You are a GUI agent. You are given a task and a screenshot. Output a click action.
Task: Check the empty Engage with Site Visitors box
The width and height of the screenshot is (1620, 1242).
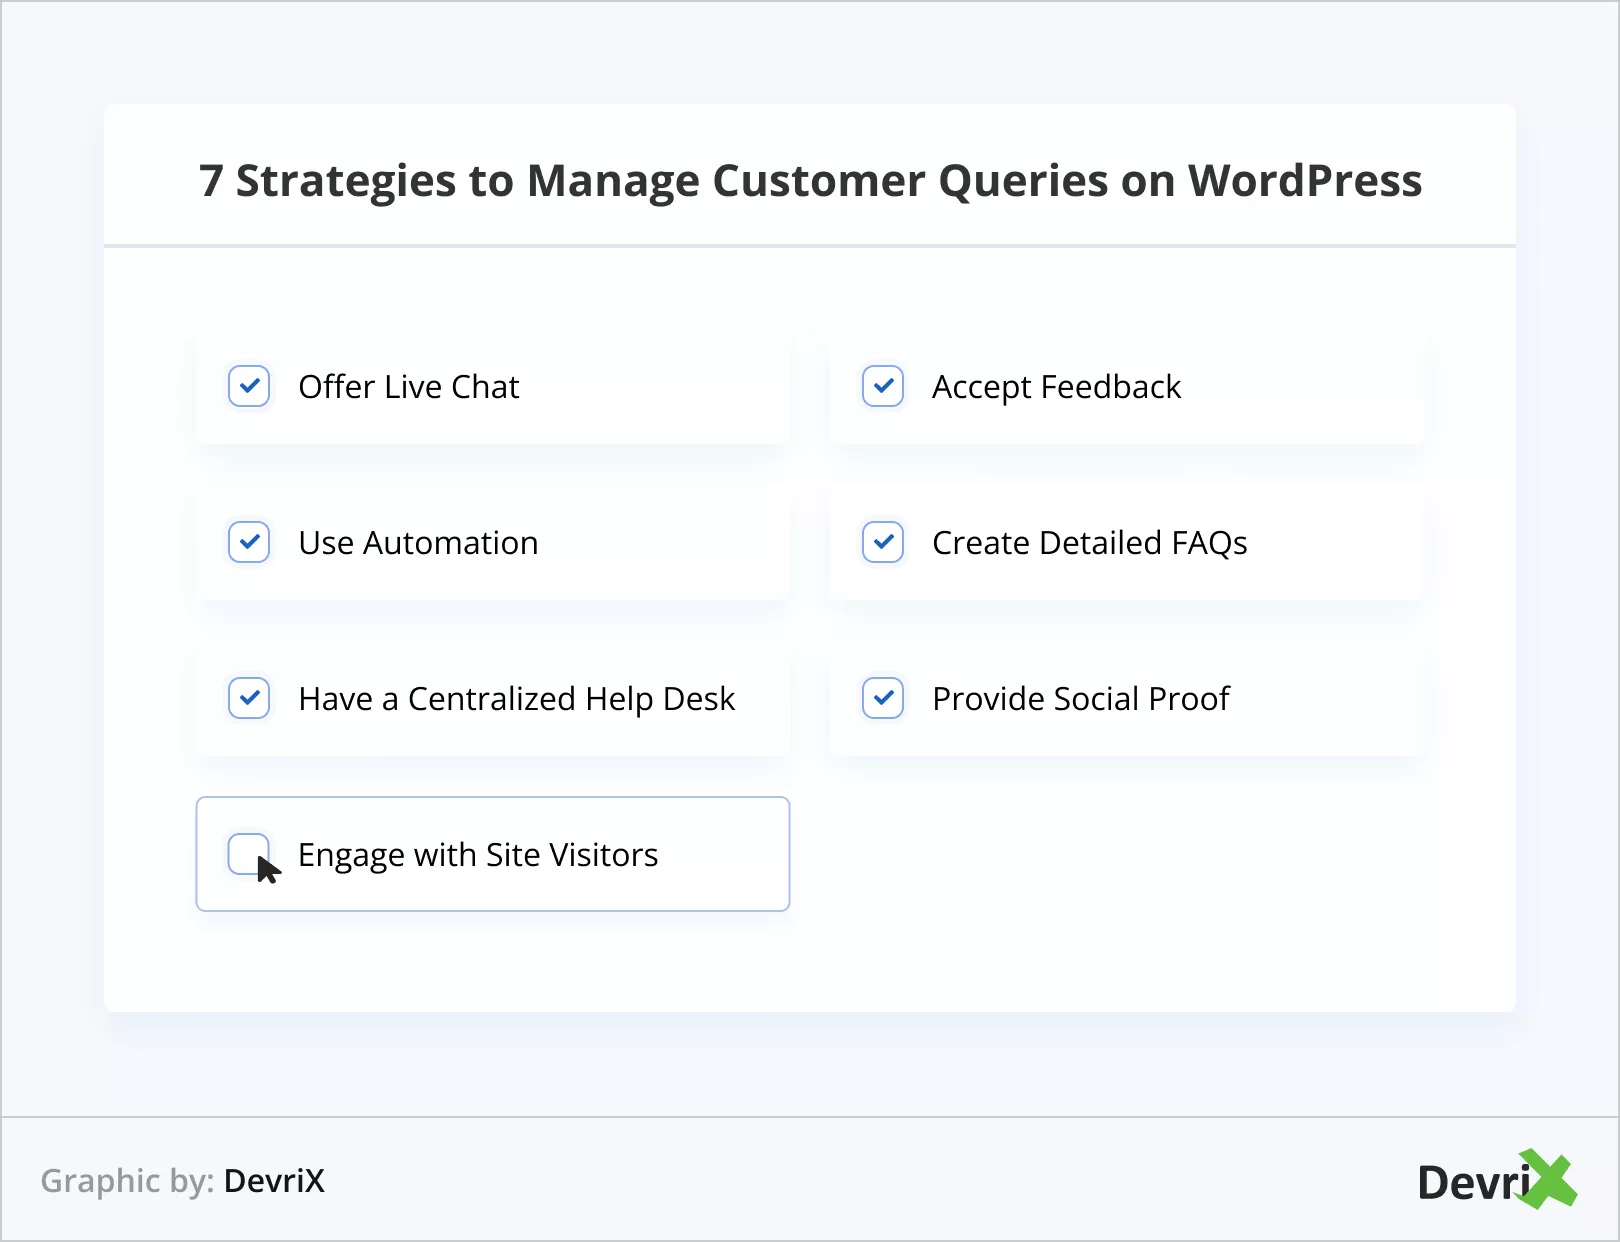[x=246, y=852]
